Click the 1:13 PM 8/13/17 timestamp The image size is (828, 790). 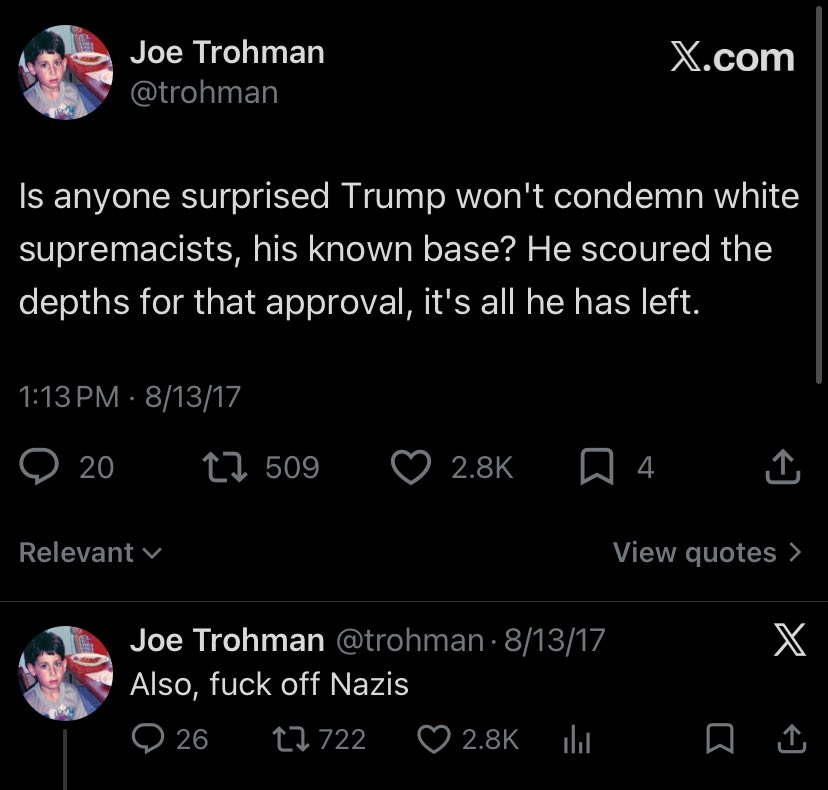pos(130,397)
